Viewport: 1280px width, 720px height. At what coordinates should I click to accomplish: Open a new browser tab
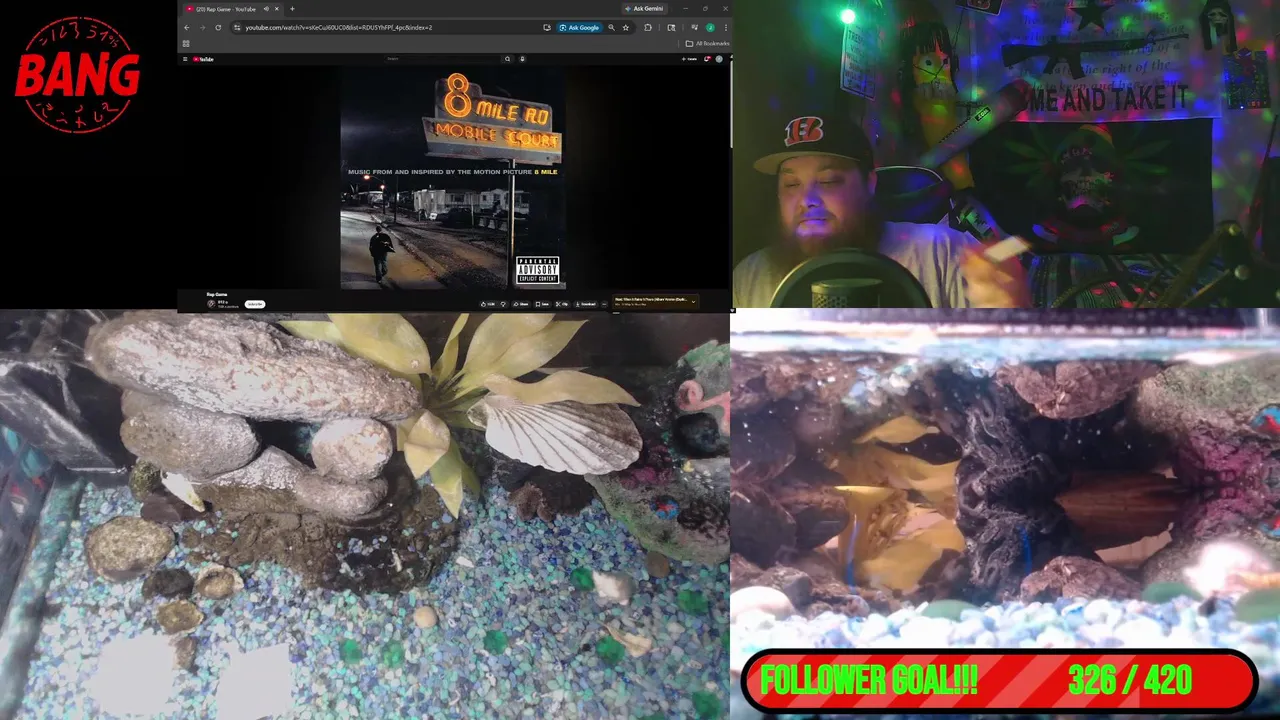pos(292,9)
